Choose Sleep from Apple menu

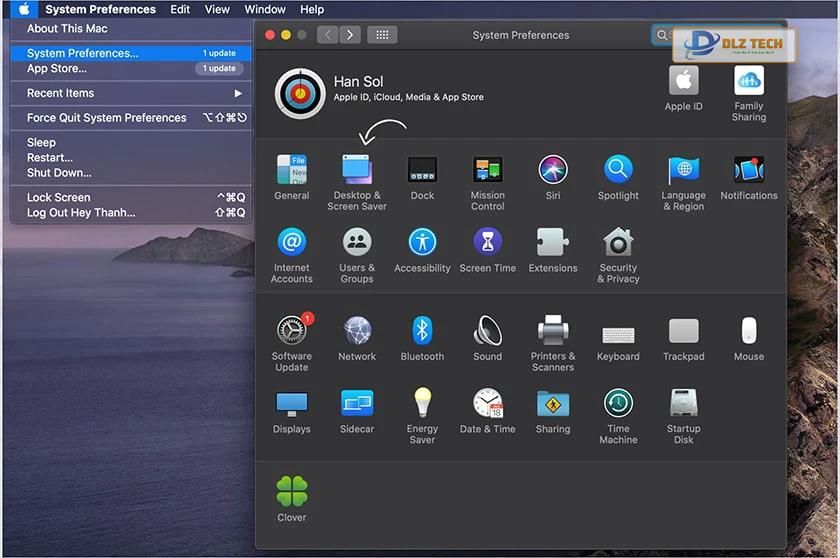(131, 142)
